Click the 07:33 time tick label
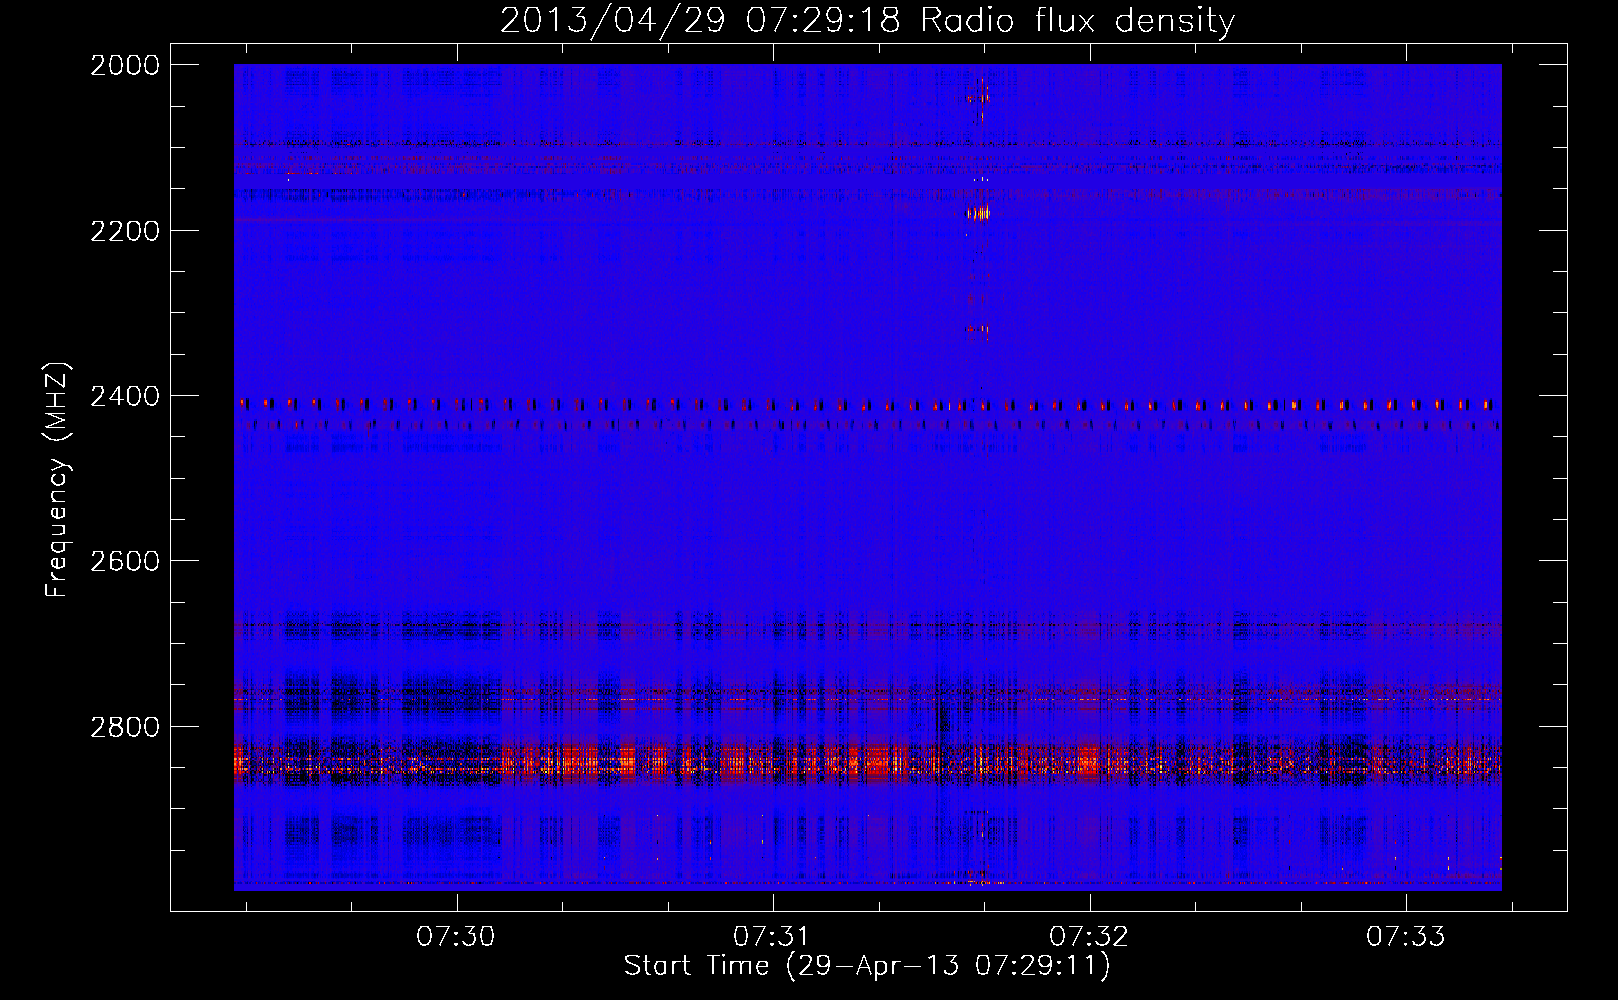The width and height of the screenshot is (1618, 1000). (x=1405, y=937)
